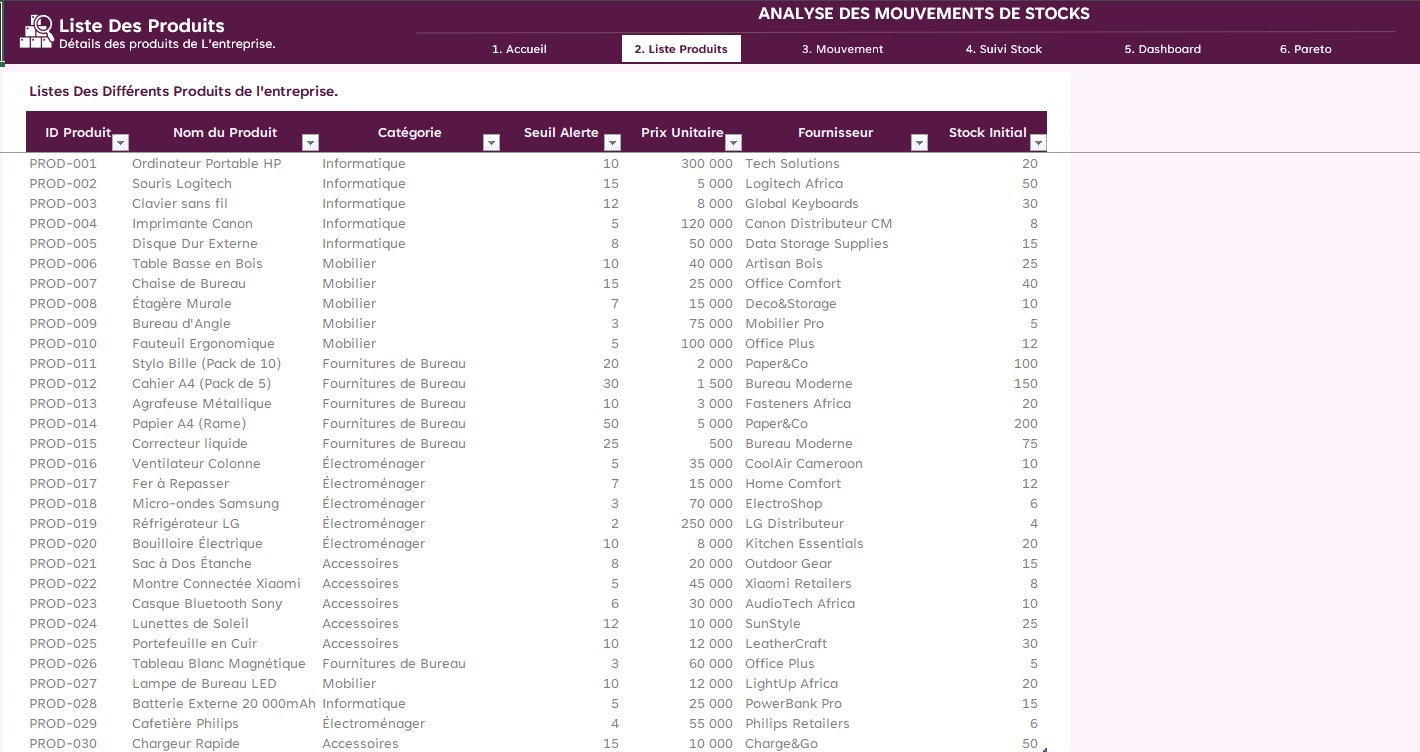
Task: Click the Prix Unitaire column header
Action: 682,132
